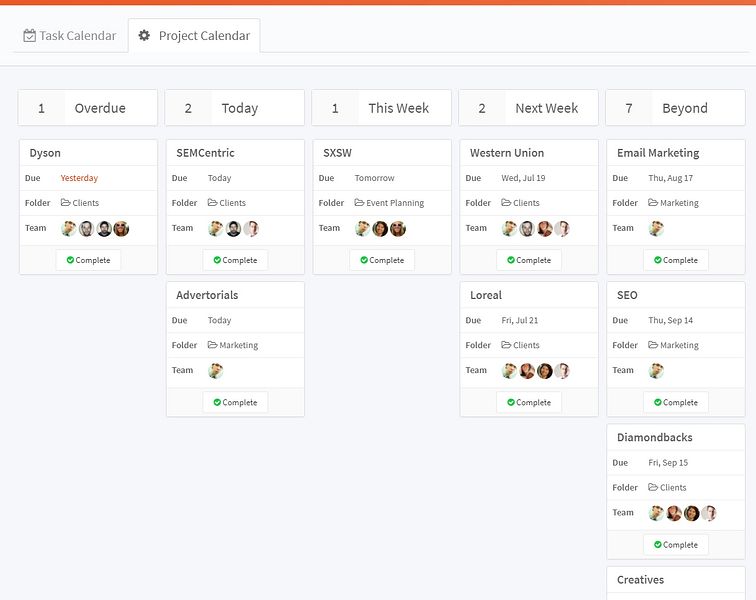This screenshot has width=756, height=600.
Task: Open the Email Marketing project title
Action: point(658,153)
